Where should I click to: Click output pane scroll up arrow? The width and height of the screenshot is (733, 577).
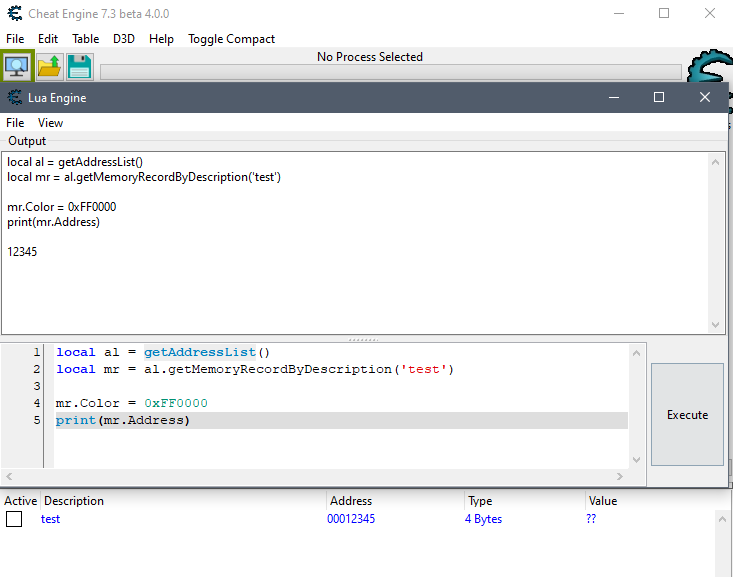tap(715, 162)
